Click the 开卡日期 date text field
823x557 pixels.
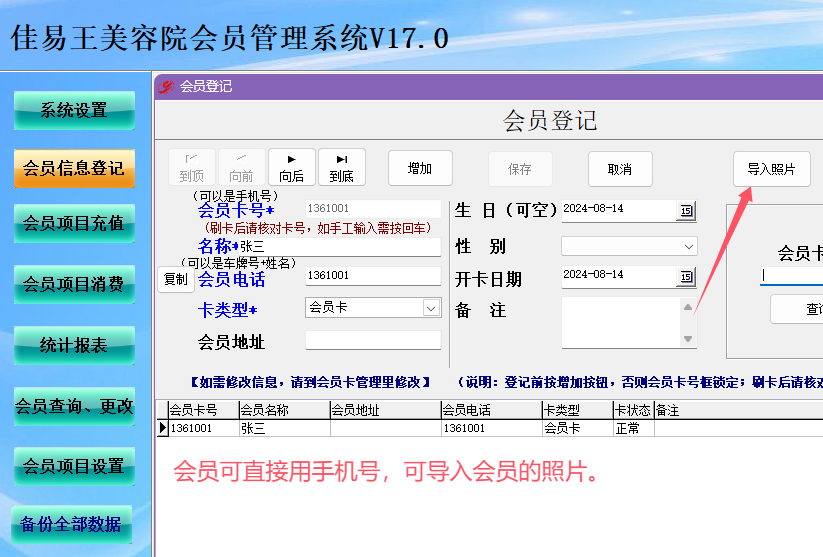coord(619,277)
